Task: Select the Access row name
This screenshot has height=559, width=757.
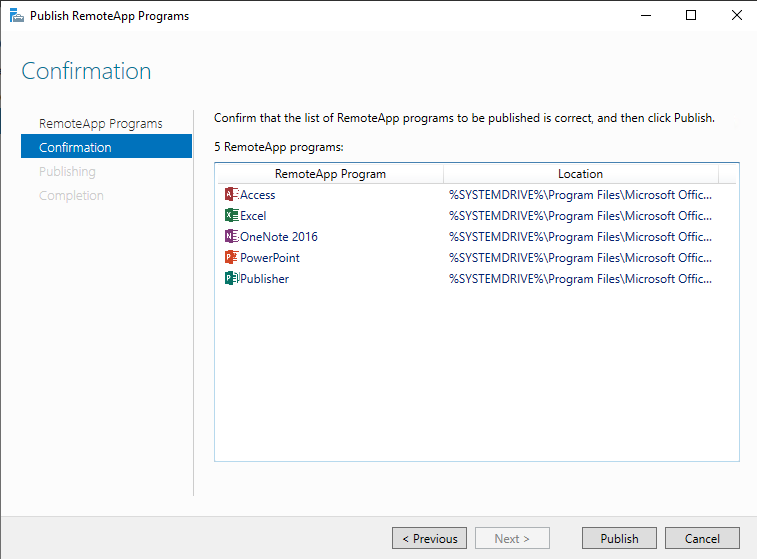Action: pyautogui.click(x=257, y=195)
